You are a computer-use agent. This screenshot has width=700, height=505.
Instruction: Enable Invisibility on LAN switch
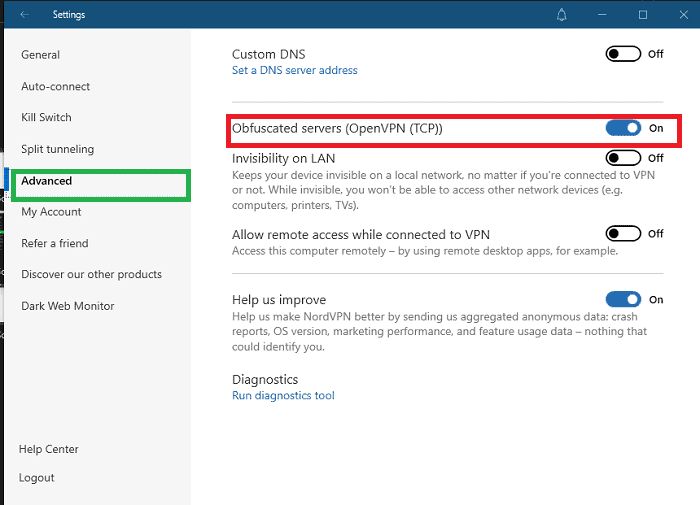coord(623,158)
